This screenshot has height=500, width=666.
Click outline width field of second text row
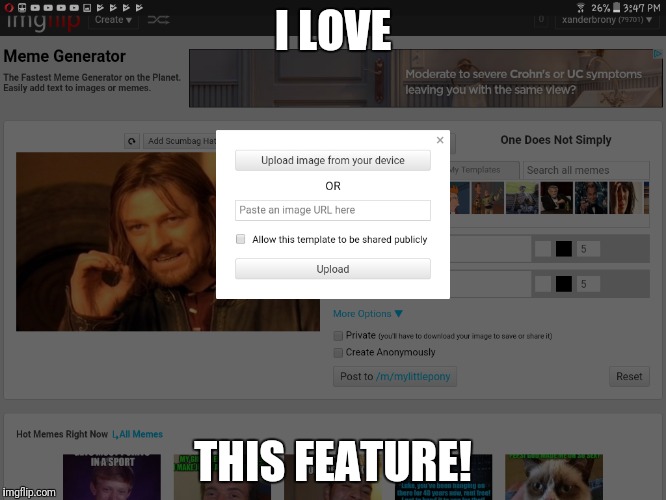point(588,284)
